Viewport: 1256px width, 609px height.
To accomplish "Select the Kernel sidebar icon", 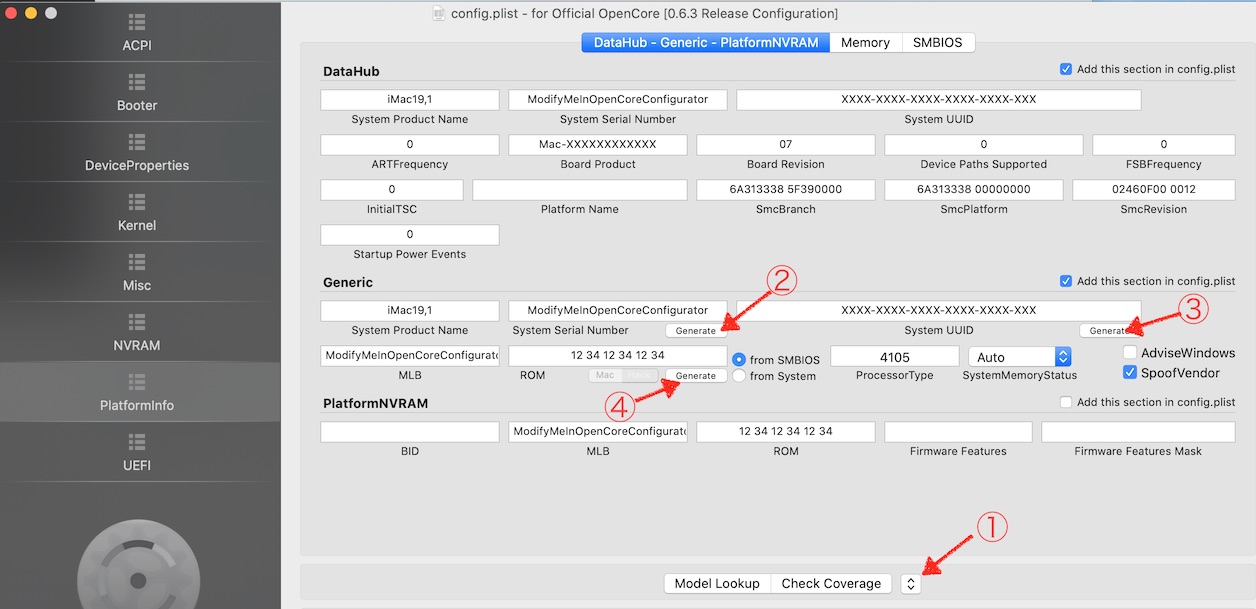I will 137,201.
